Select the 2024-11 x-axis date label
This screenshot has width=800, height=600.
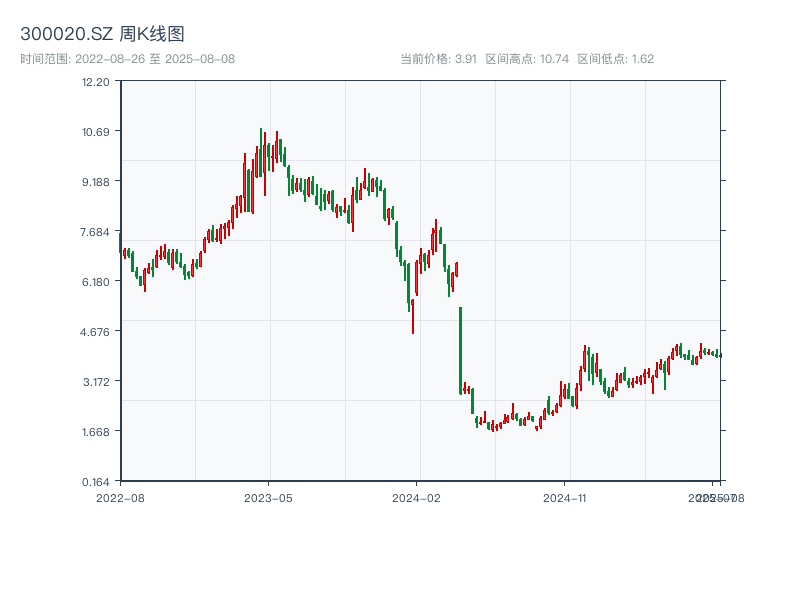click(x=564, y=497)
